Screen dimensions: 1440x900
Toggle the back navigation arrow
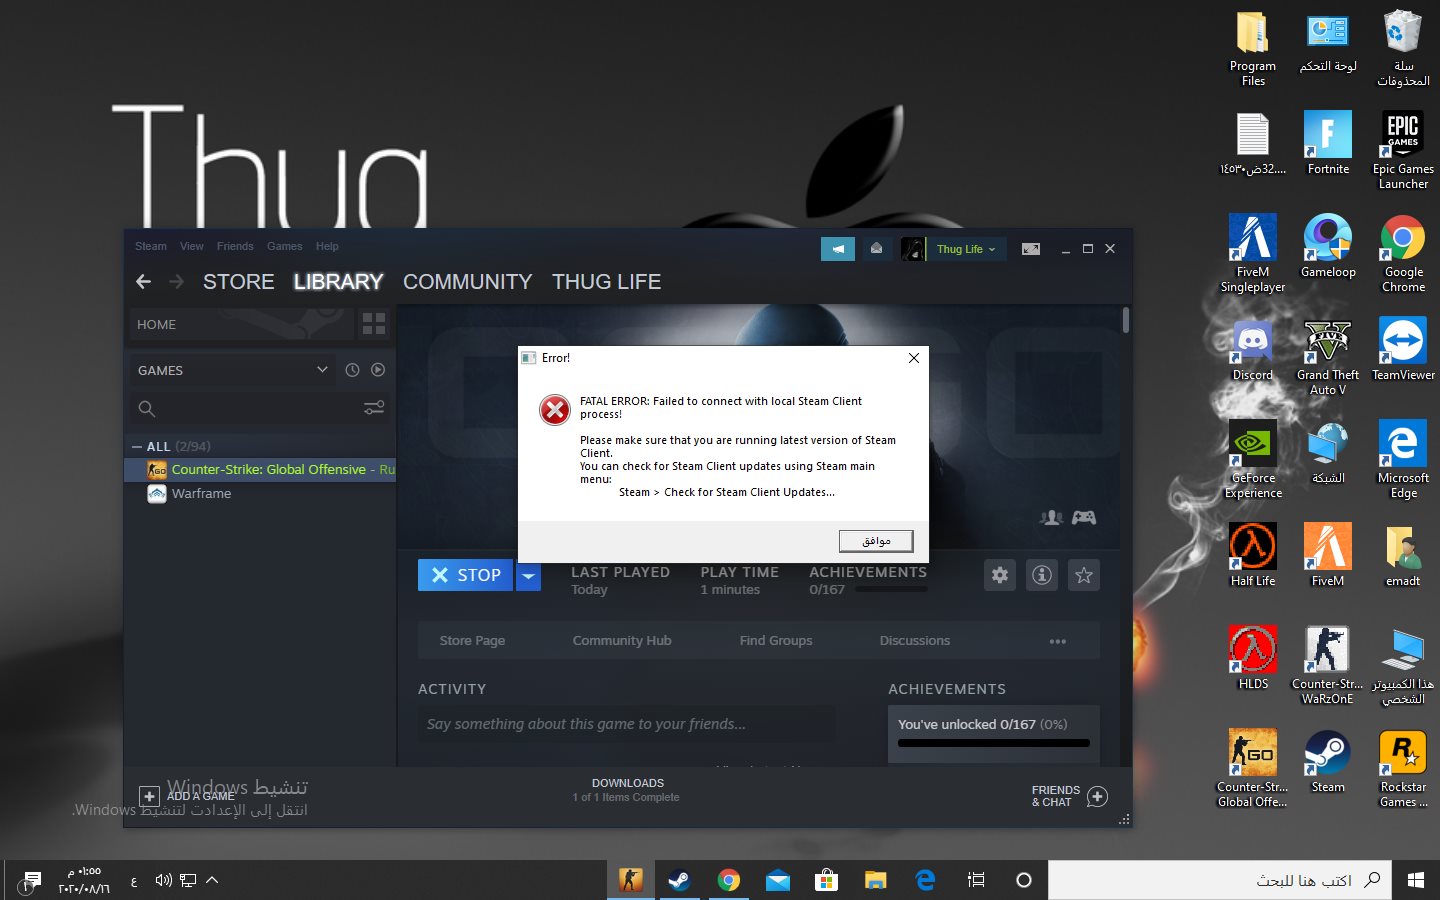pos(143,281)
